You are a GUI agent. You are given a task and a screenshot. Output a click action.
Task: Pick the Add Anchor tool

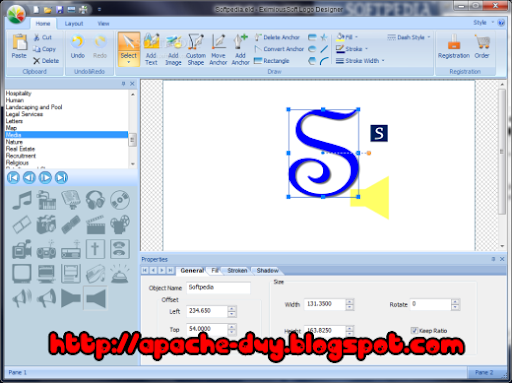pos(240,49)
